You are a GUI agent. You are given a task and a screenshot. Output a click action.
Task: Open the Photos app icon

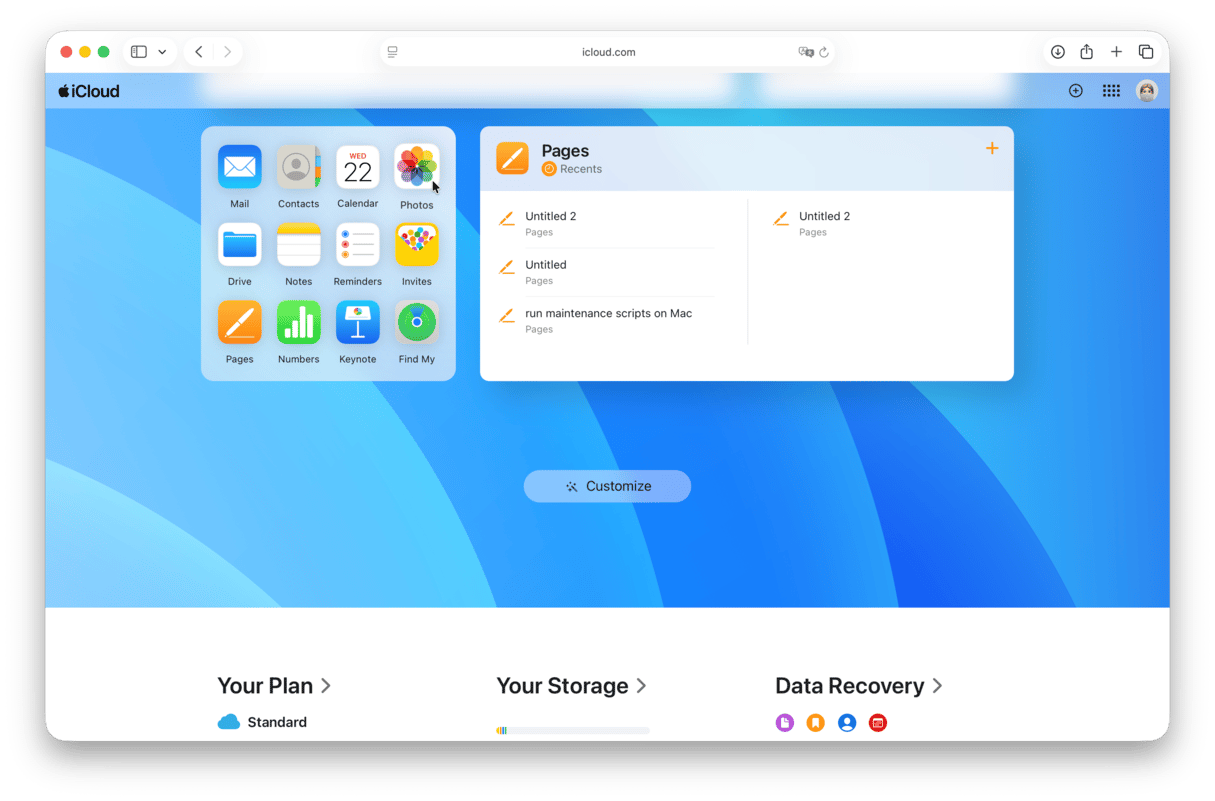416,167
